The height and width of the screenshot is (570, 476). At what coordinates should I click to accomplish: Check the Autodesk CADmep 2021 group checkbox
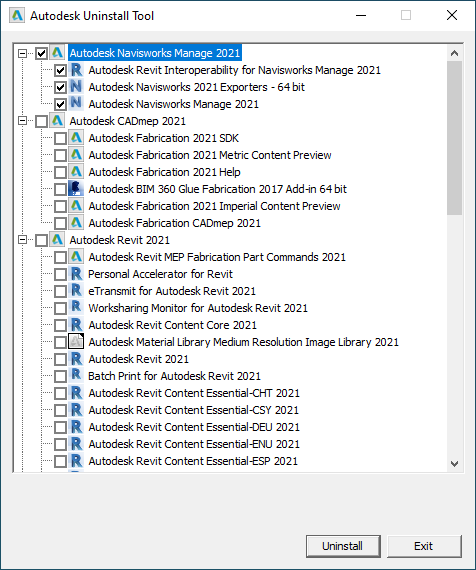[x=41, y=121]
